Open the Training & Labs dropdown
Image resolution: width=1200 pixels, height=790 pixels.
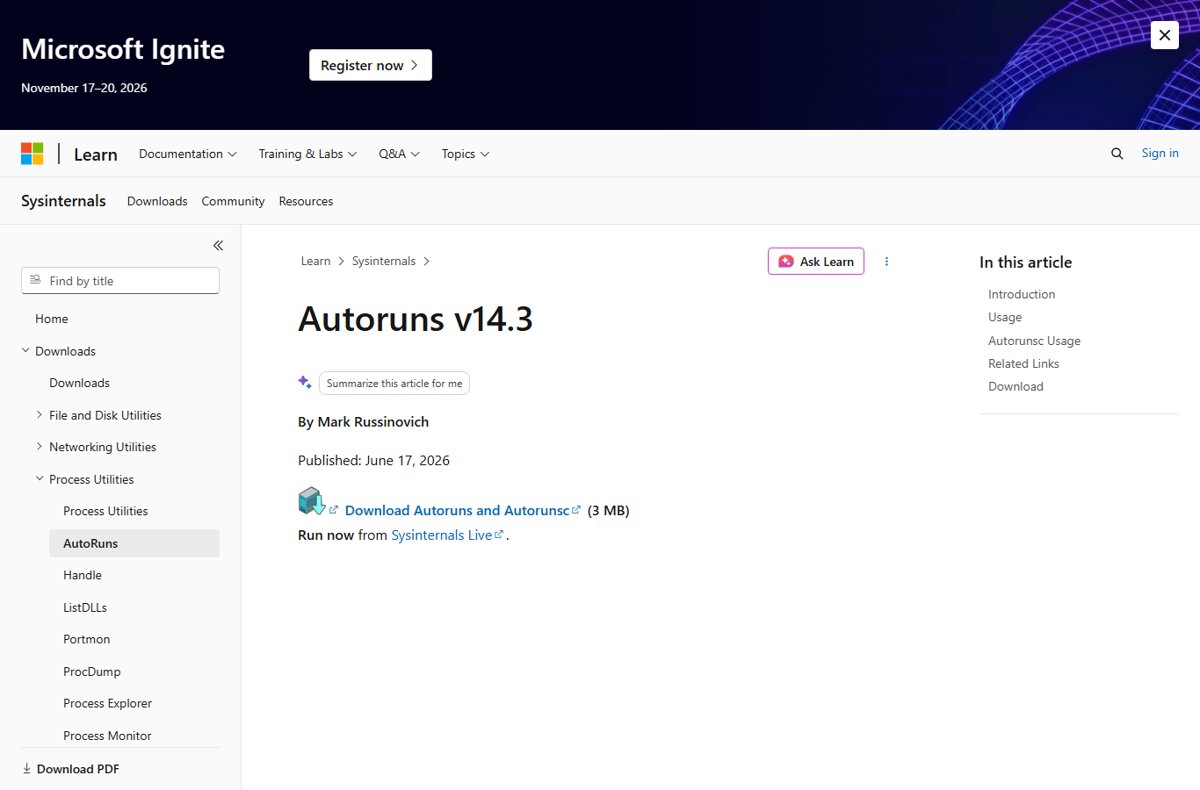click(x=308, y=153)
